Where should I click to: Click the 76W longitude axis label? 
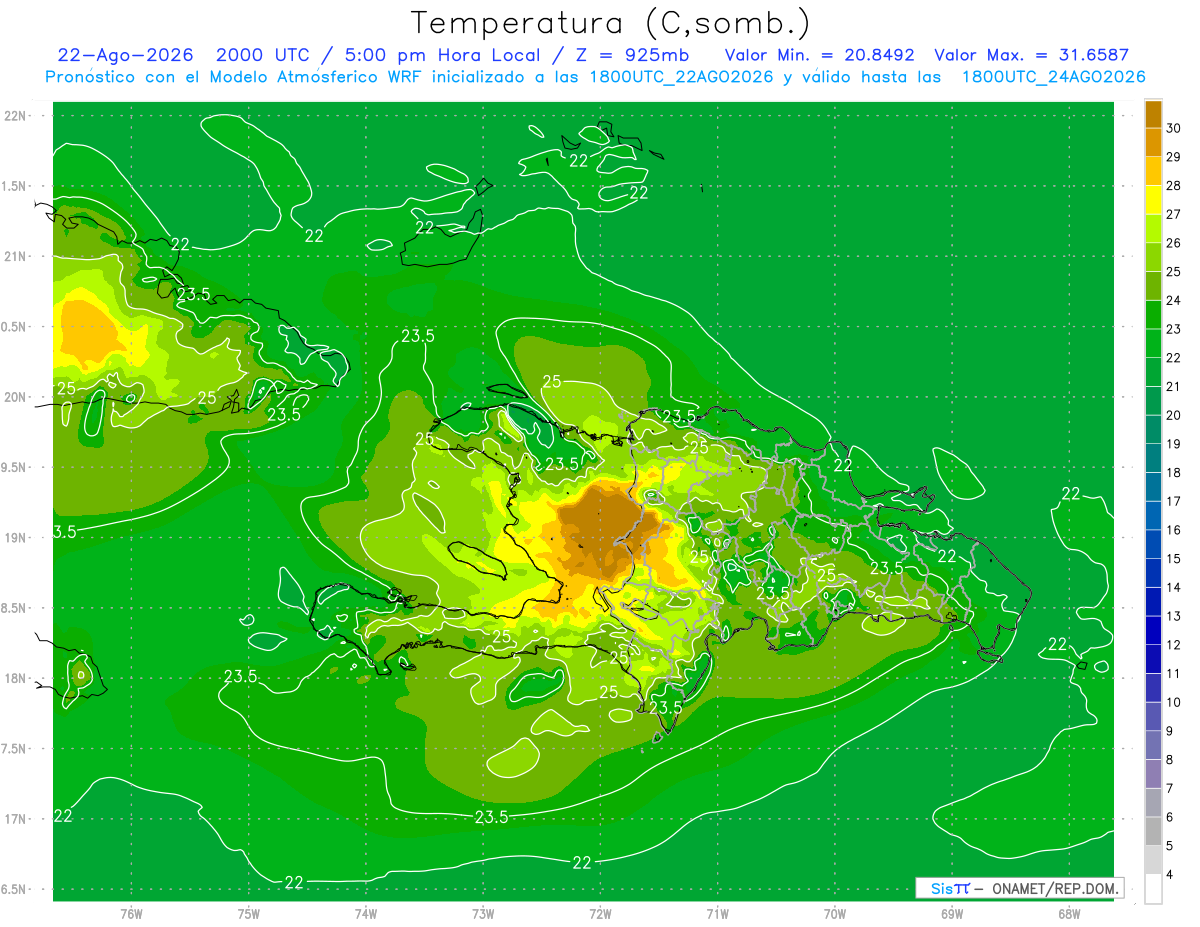(131, 913)
